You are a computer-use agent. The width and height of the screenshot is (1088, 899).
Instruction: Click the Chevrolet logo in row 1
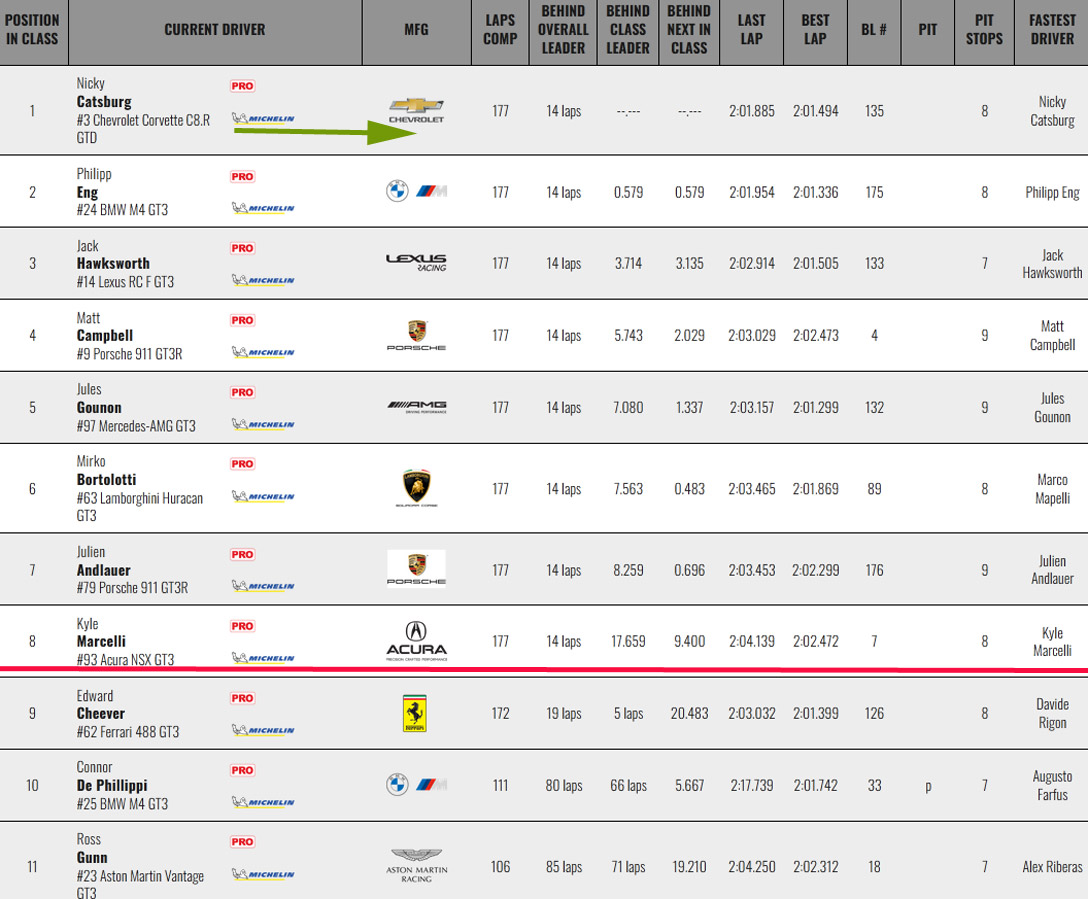tap(416, 110)
